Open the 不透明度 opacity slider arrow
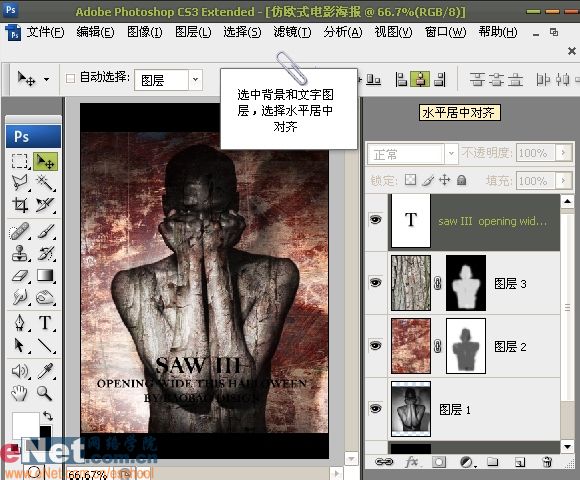 pyautogui.click(x=564, y=152)
